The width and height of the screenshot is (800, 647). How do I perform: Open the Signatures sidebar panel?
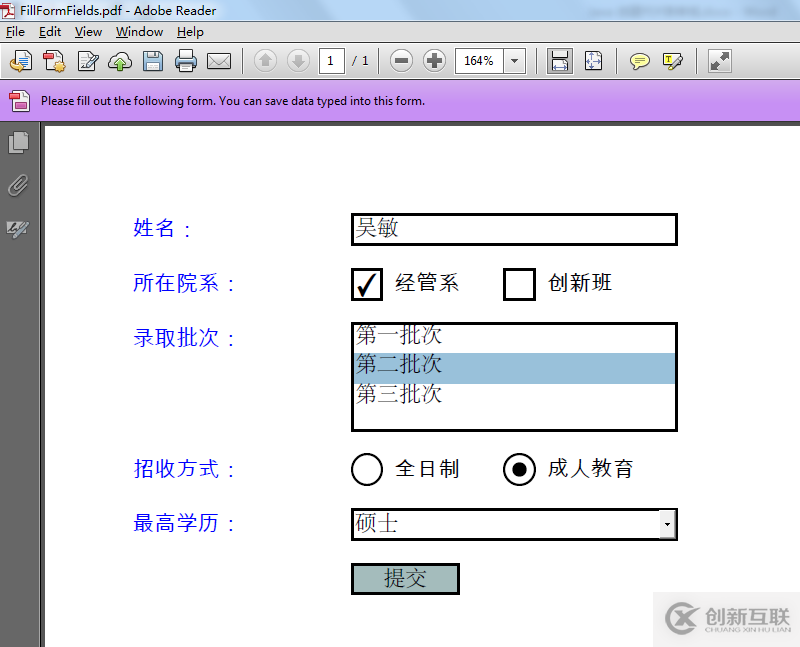(x=18, y=229)
